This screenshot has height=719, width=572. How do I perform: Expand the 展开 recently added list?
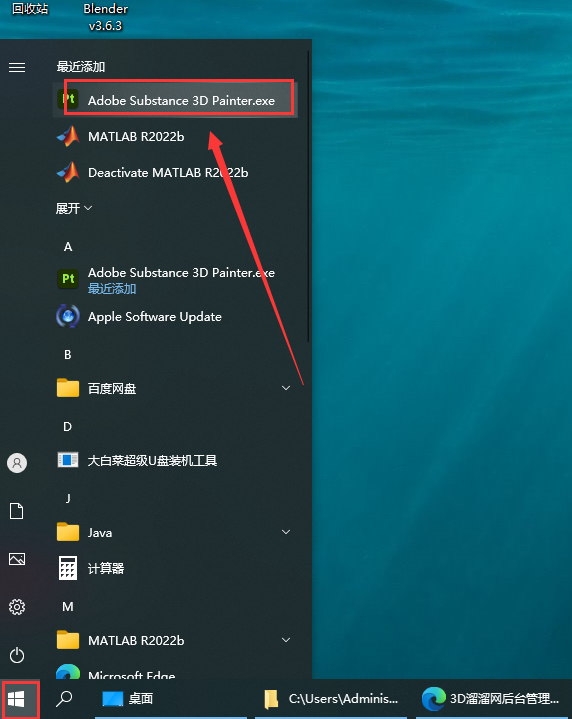pyautogui.click(x=74, y=209)
